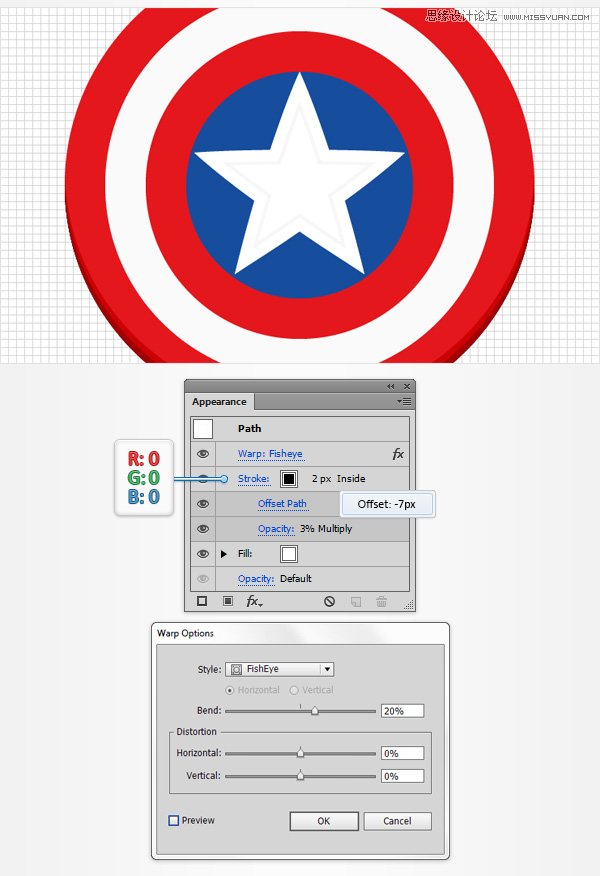600x876 pixels.
Task: Close the Appearance panel
Action: click(x=407, y=386)
